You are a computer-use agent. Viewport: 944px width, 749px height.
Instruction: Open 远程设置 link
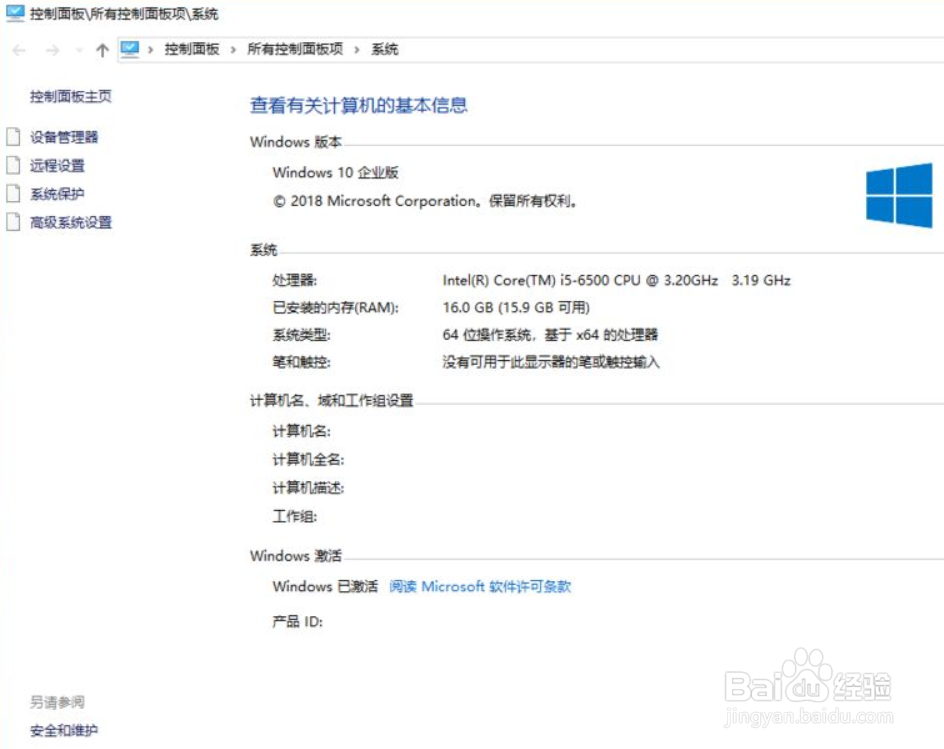pos(57,166)
